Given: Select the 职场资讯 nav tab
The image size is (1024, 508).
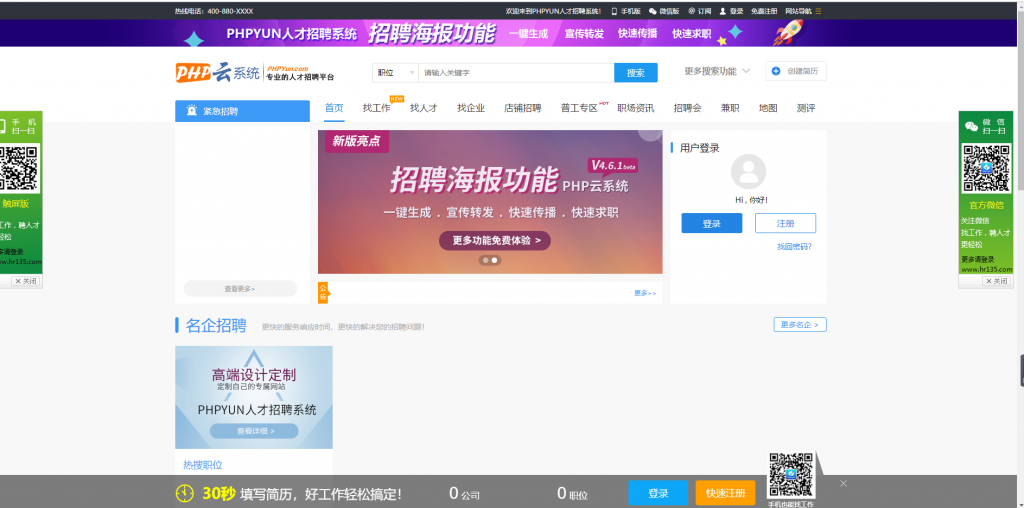Looking at the screenshot, I should pos(635,108).
